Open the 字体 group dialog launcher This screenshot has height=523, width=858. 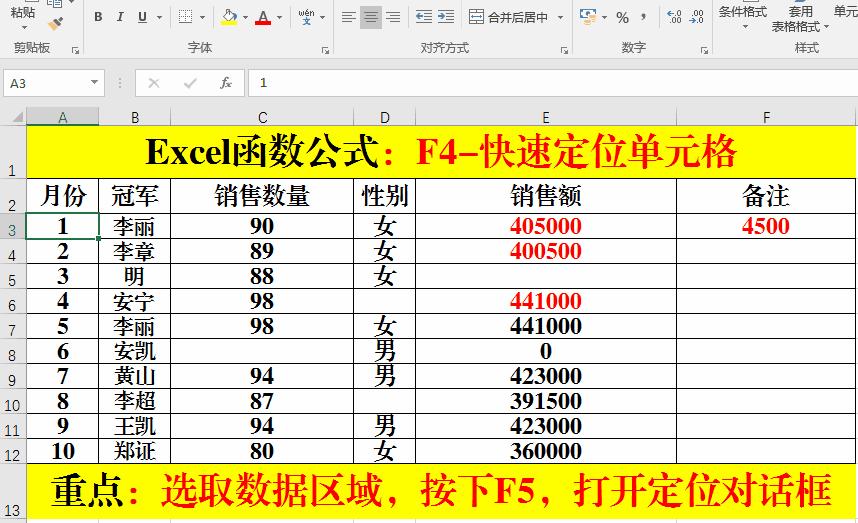[x=325, y=50]
